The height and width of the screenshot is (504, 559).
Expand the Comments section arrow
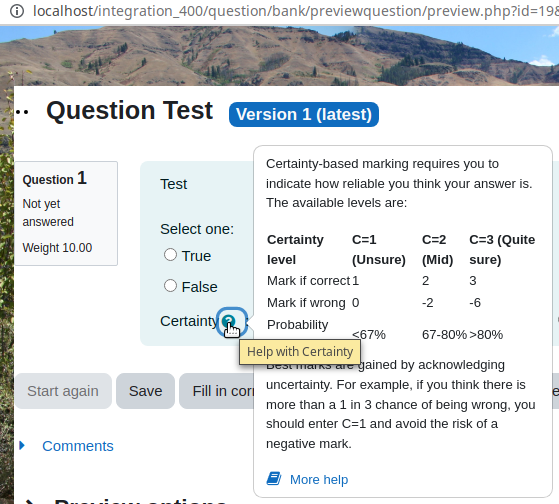22,446
